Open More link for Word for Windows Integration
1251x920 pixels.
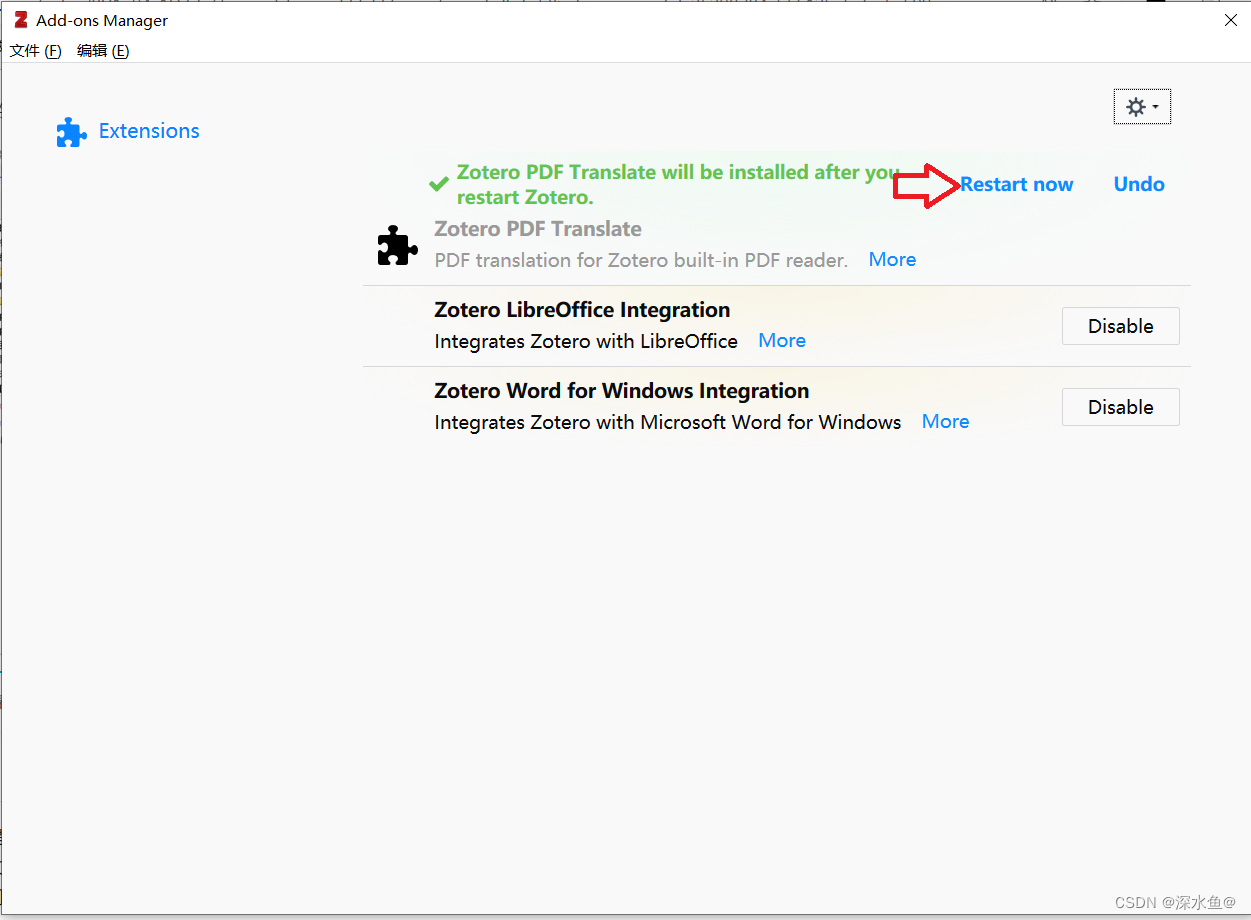click(945, 421)
